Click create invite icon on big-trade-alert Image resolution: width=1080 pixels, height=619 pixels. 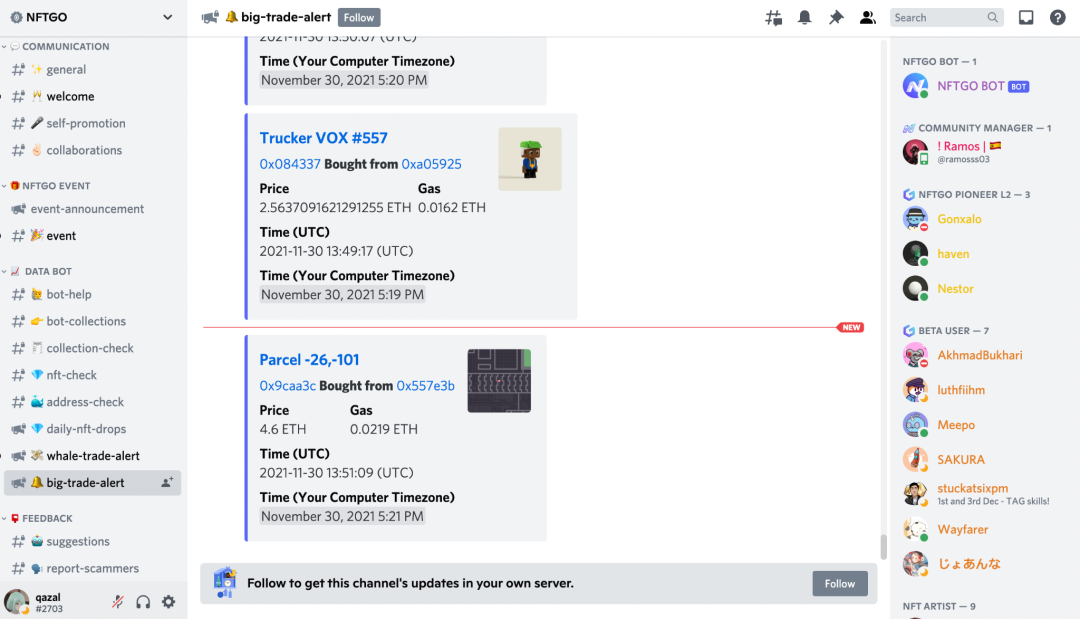click(167, 483)
